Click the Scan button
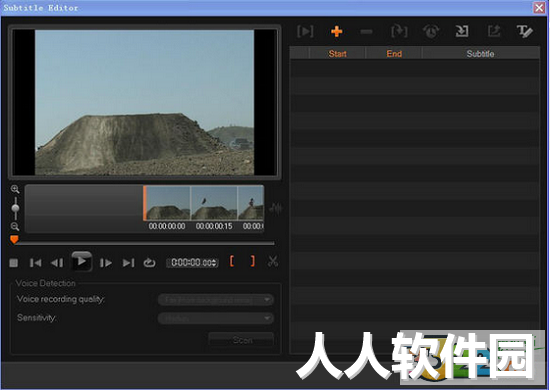The height and width of the screenshot is (390, 550). tap(241, 340)
